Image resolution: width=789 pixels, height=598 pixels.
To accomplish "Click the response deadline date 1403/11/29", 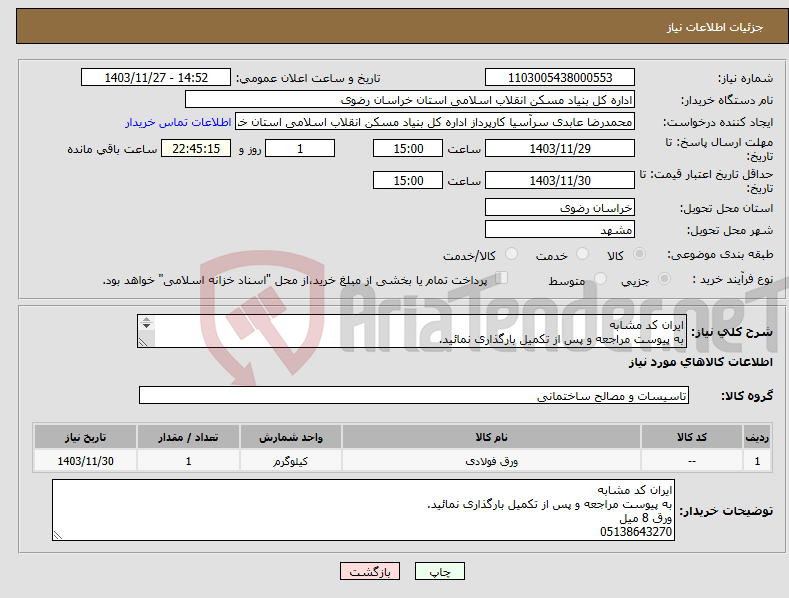I will point(560,148).
